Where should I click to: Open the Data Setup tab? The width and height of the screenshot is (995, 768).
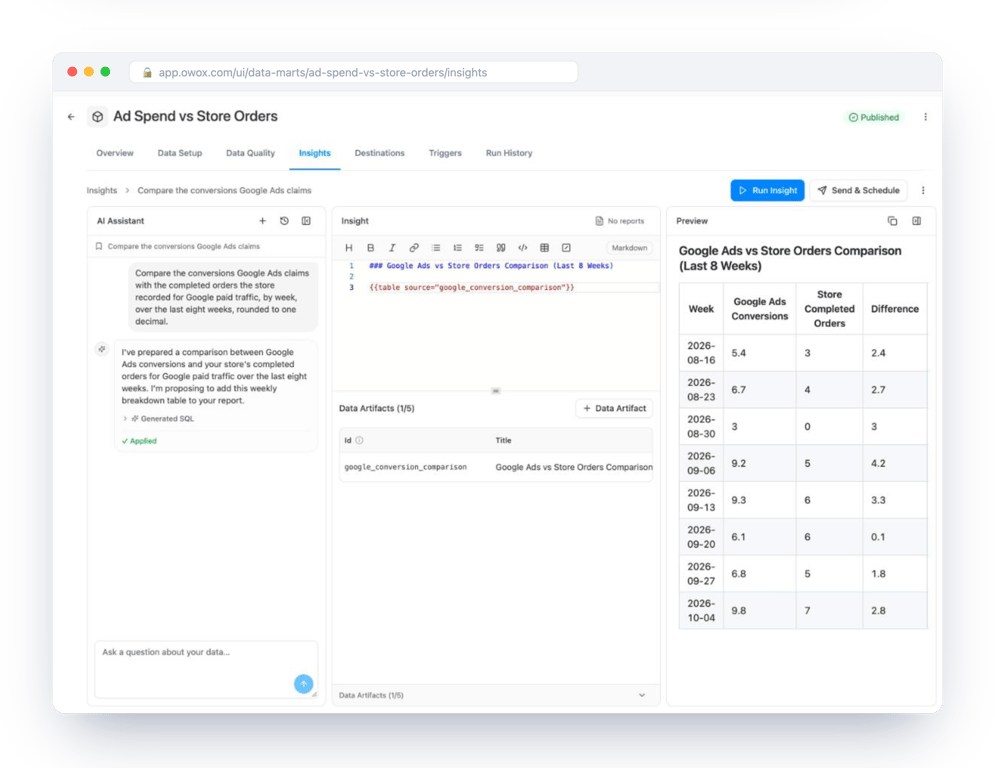click(x=180, y=153)
